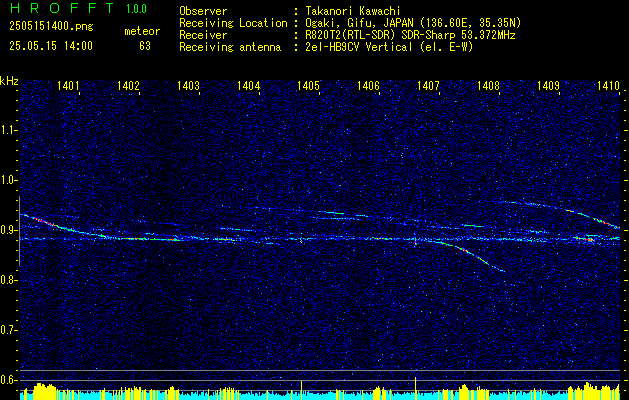Click the 1409 time axis label
The width and height of the screenshot is (629, 400).
pyautogui.click(x=548, y=85)
